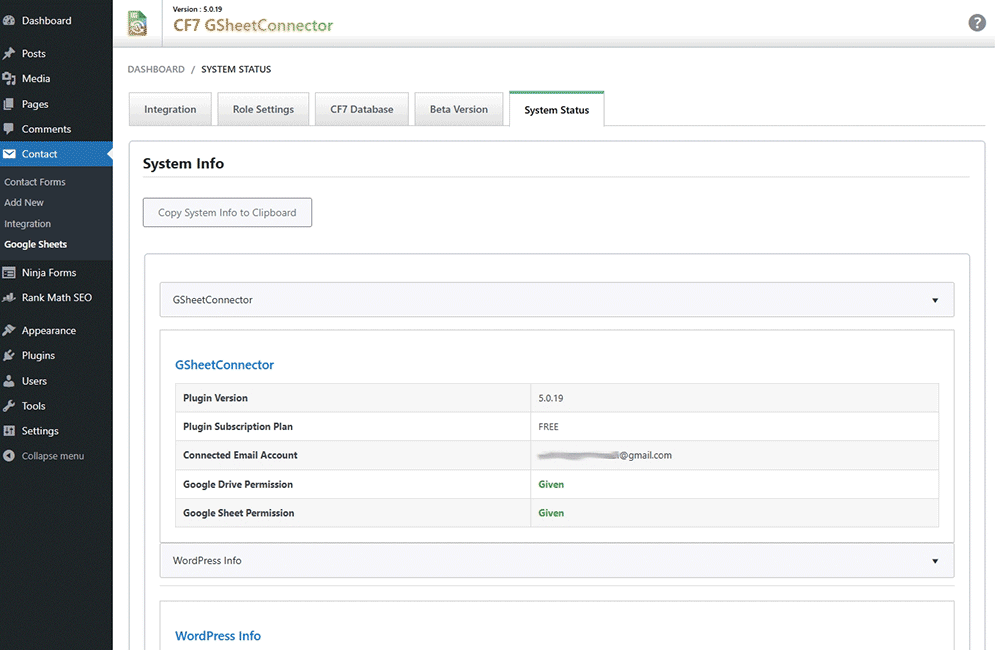Image resolution: width=1000 pixels, height=650 pixels.
Task: Click the Plugins plug icon
Action: (x=9, y=355)
